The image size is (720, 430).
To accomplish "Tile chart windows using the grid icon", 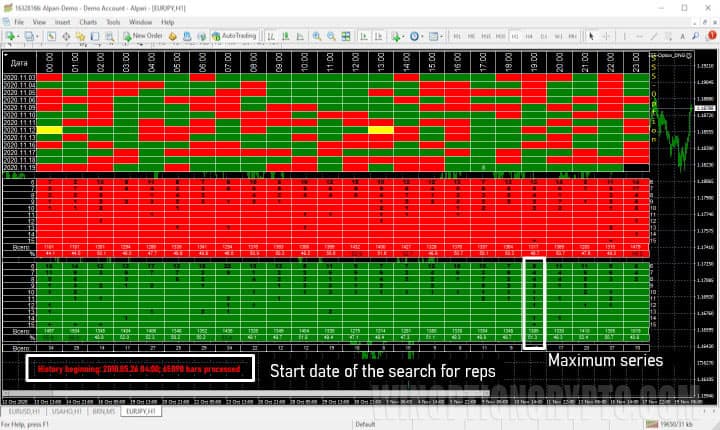I will coord(346,35).
